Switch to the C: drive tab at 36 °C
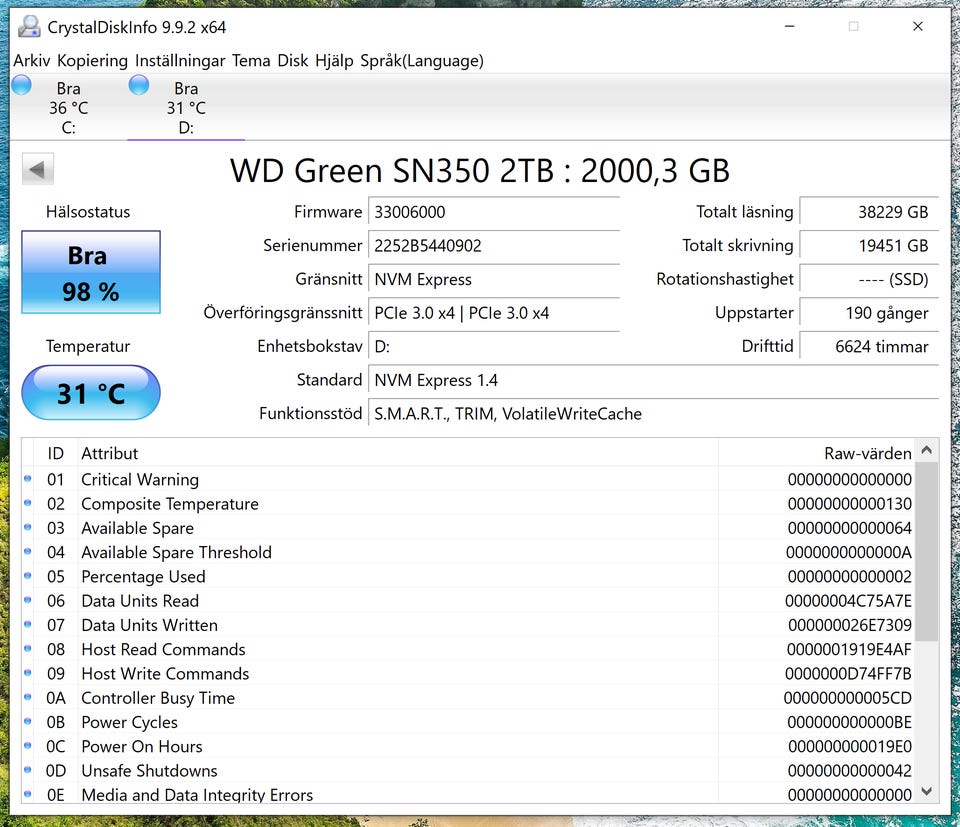Screen dimensions: 960x827 tap(69, 108)
